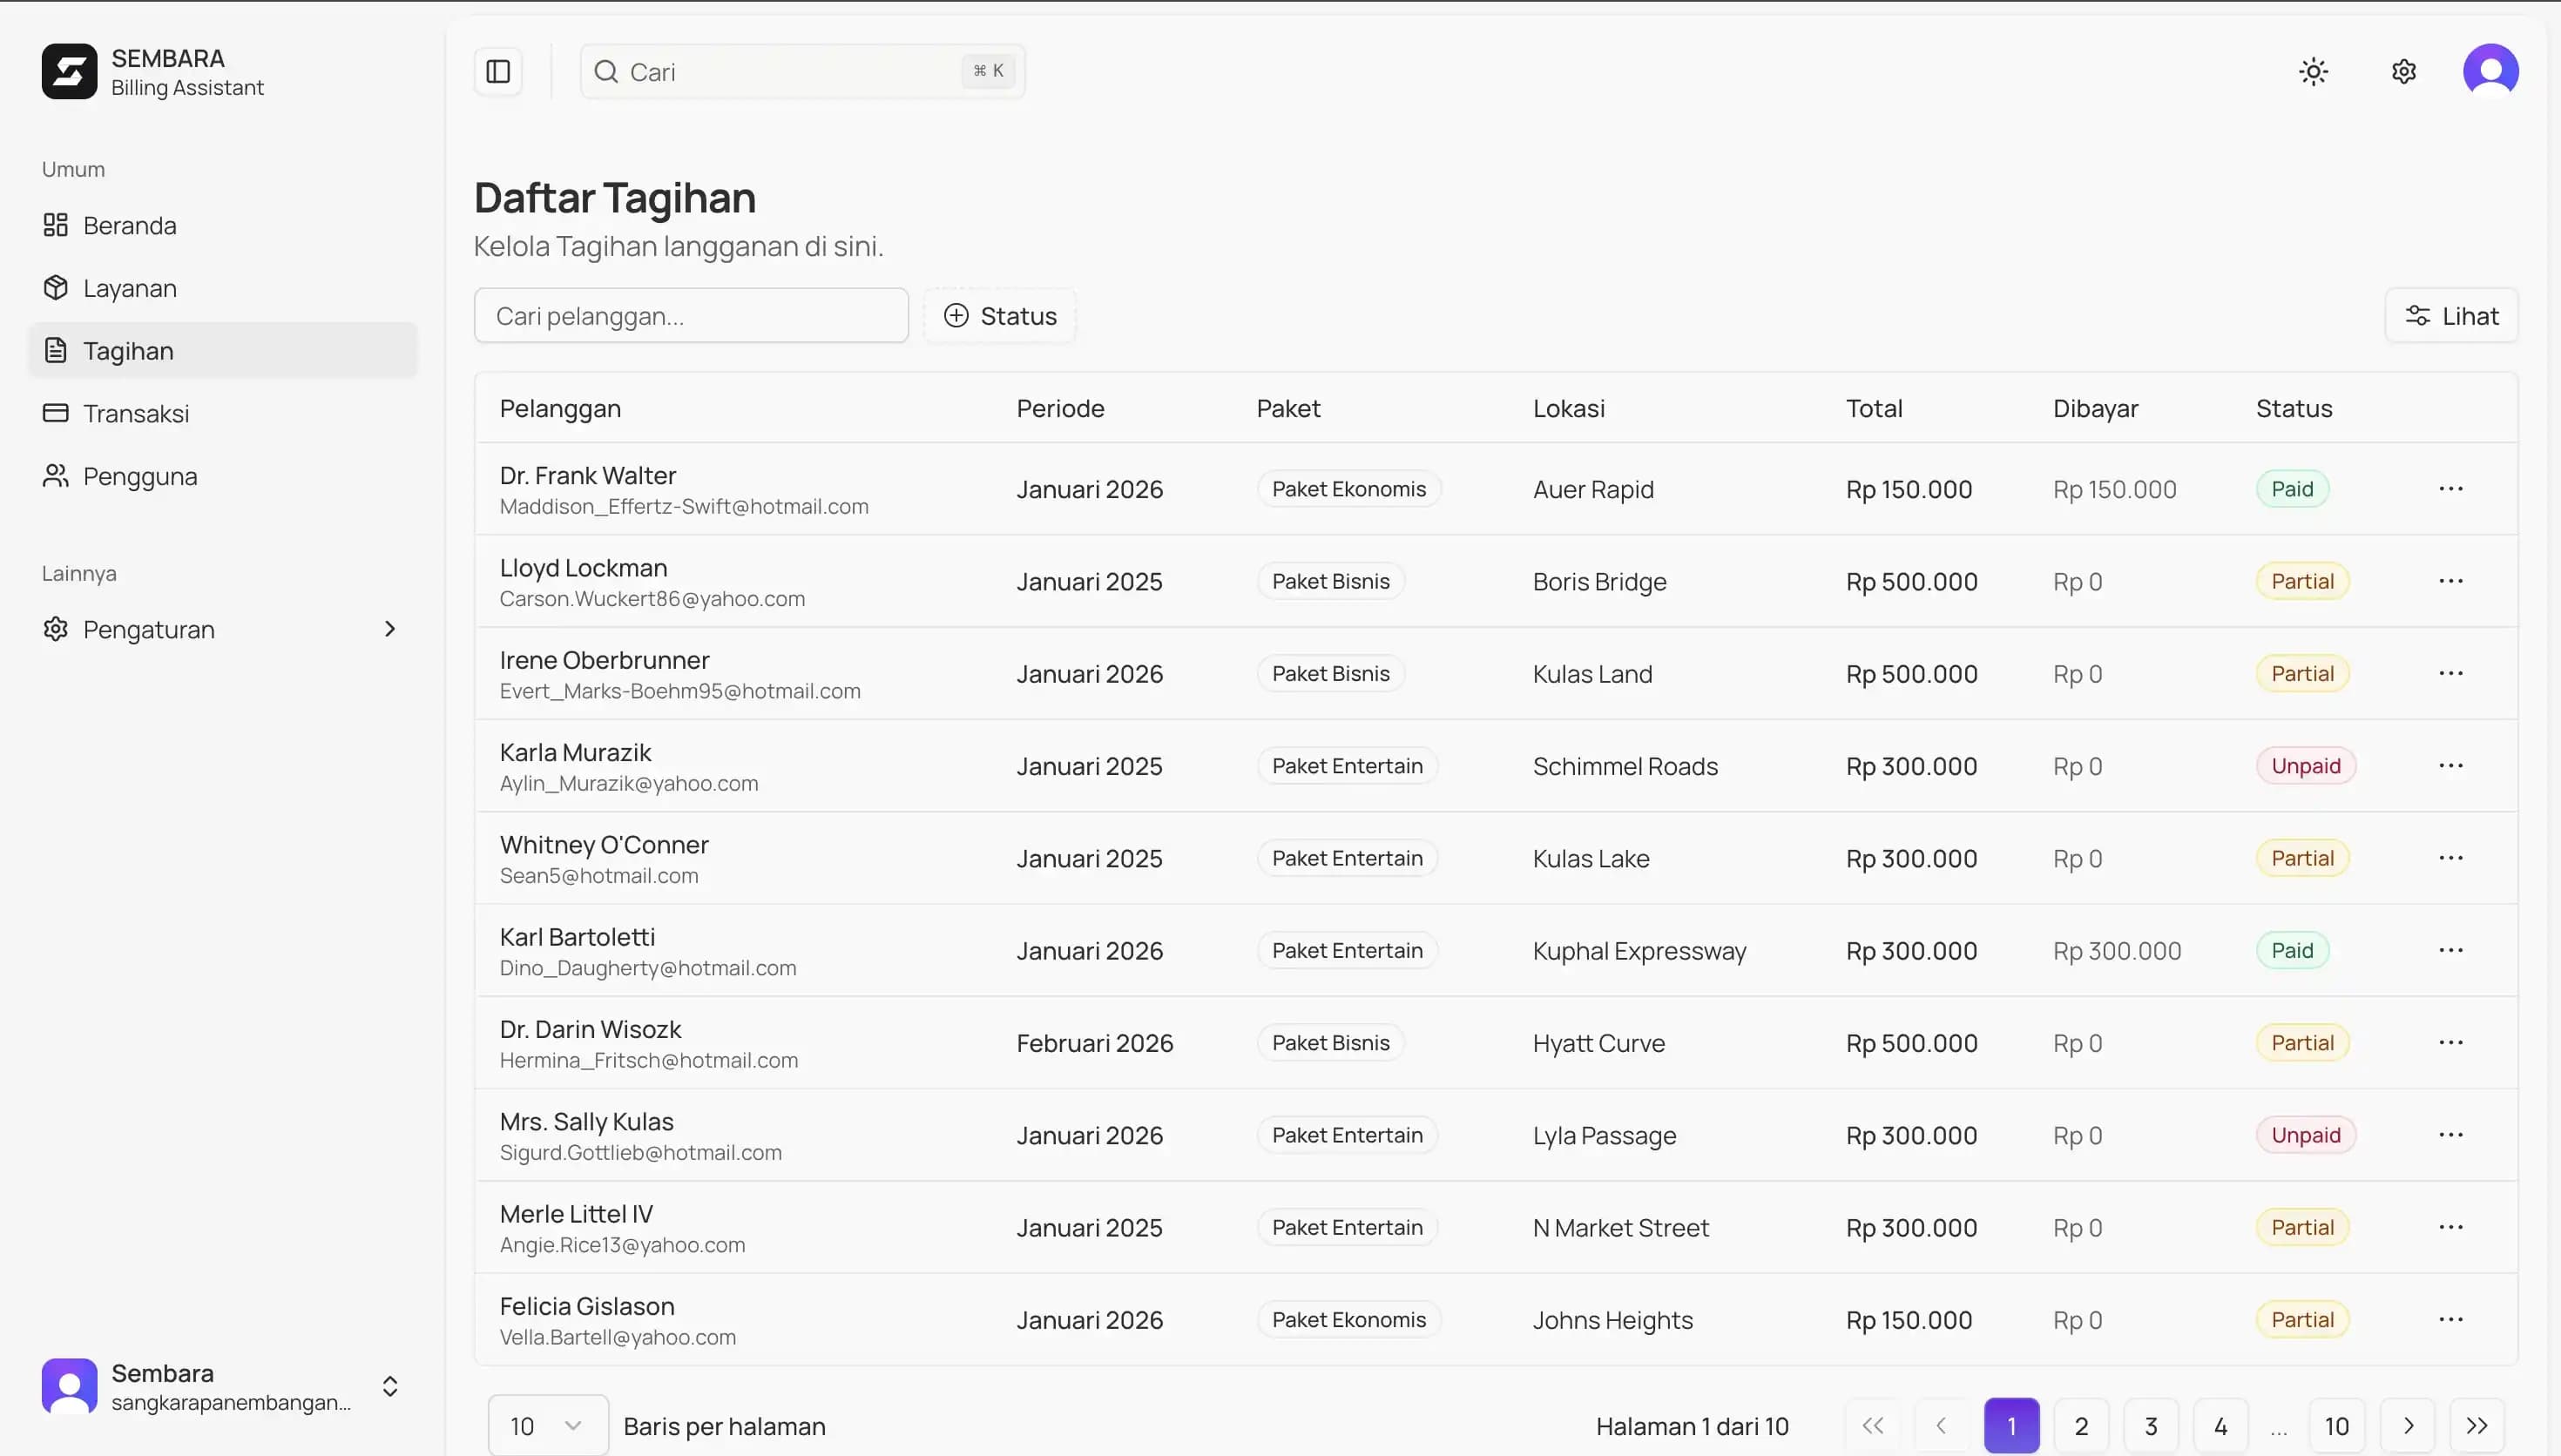Click the Cari pelanggan search field

(690, 316)
